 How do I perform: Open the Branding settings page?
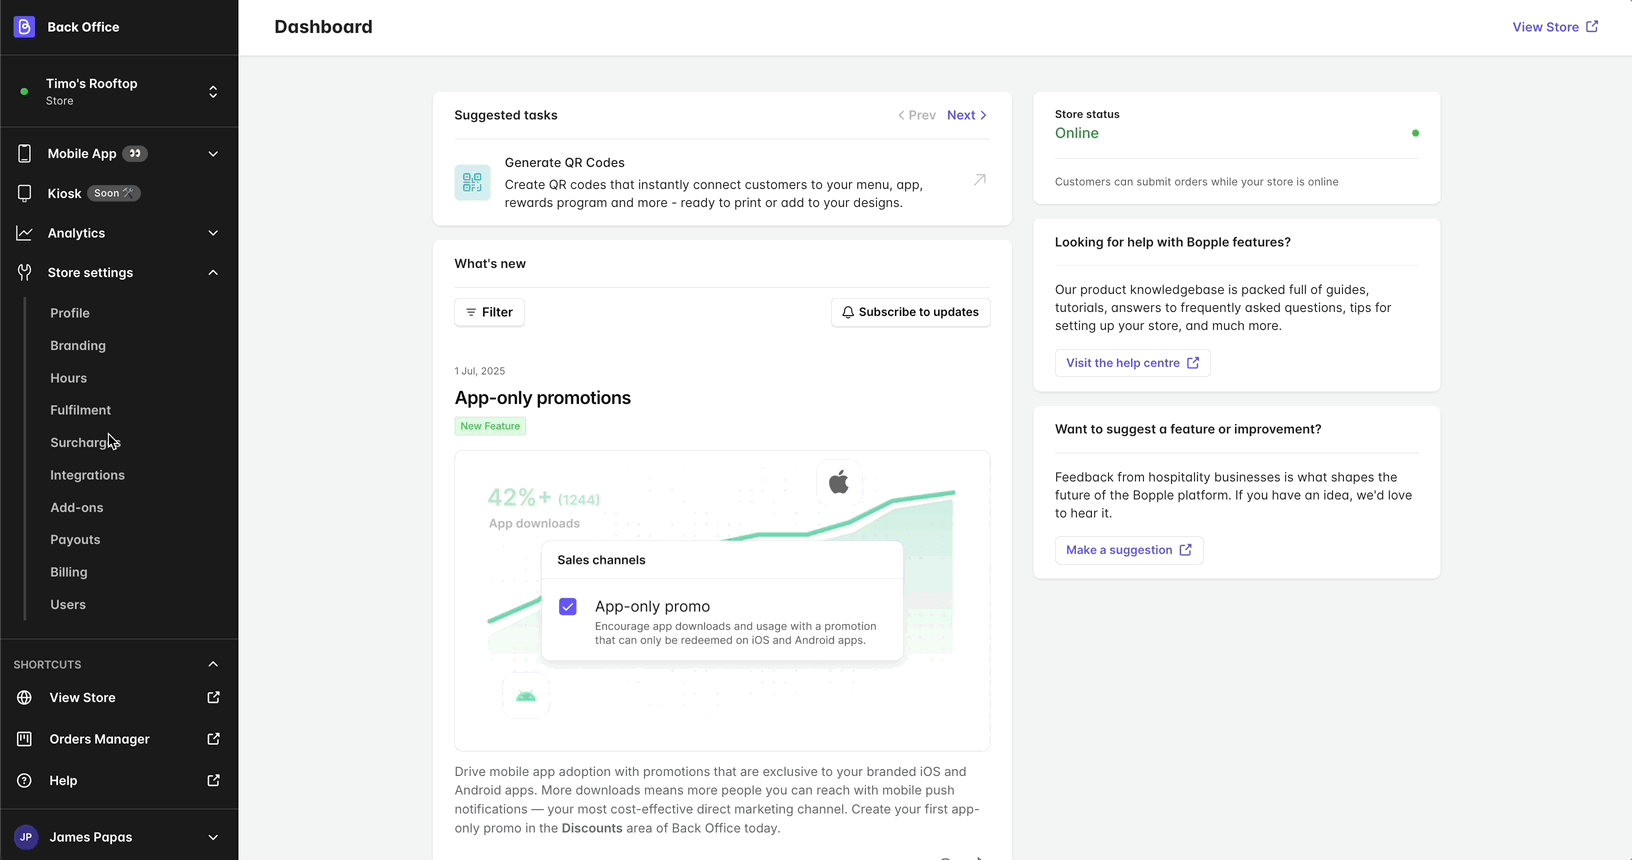(78, 346)
